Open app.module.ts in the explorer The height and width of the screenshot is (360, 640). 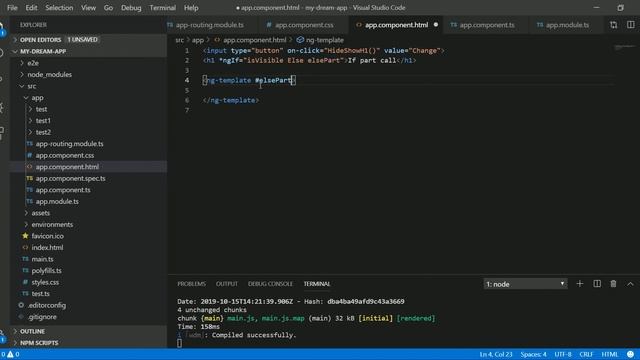point(88,201)
